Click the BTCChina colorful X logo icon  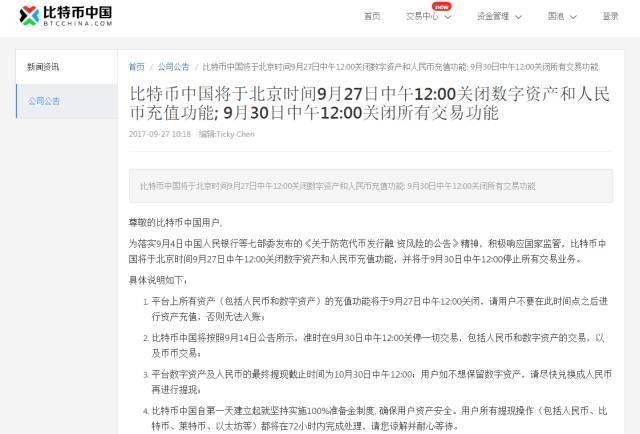29,16
